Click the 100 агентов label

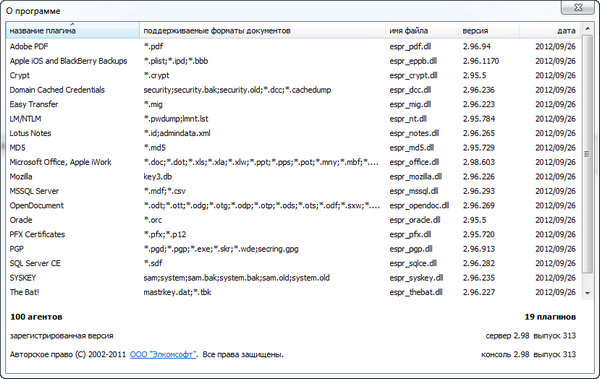point(36,317)
